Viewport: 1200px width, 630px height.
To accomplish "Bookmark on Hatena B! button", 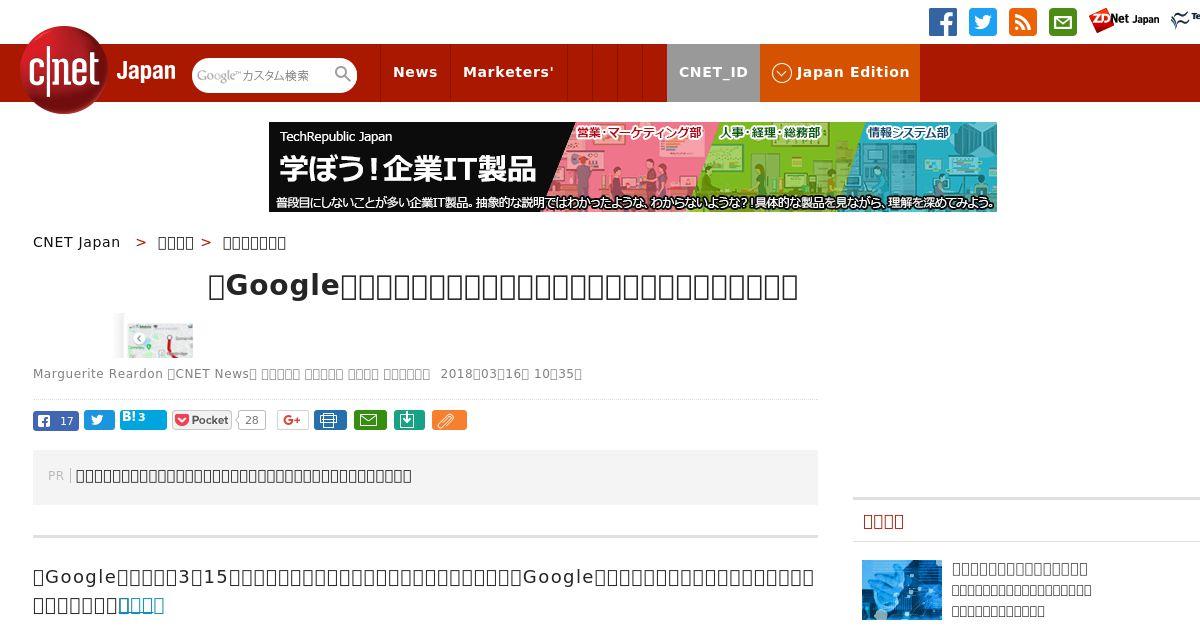I will [143, 419].
